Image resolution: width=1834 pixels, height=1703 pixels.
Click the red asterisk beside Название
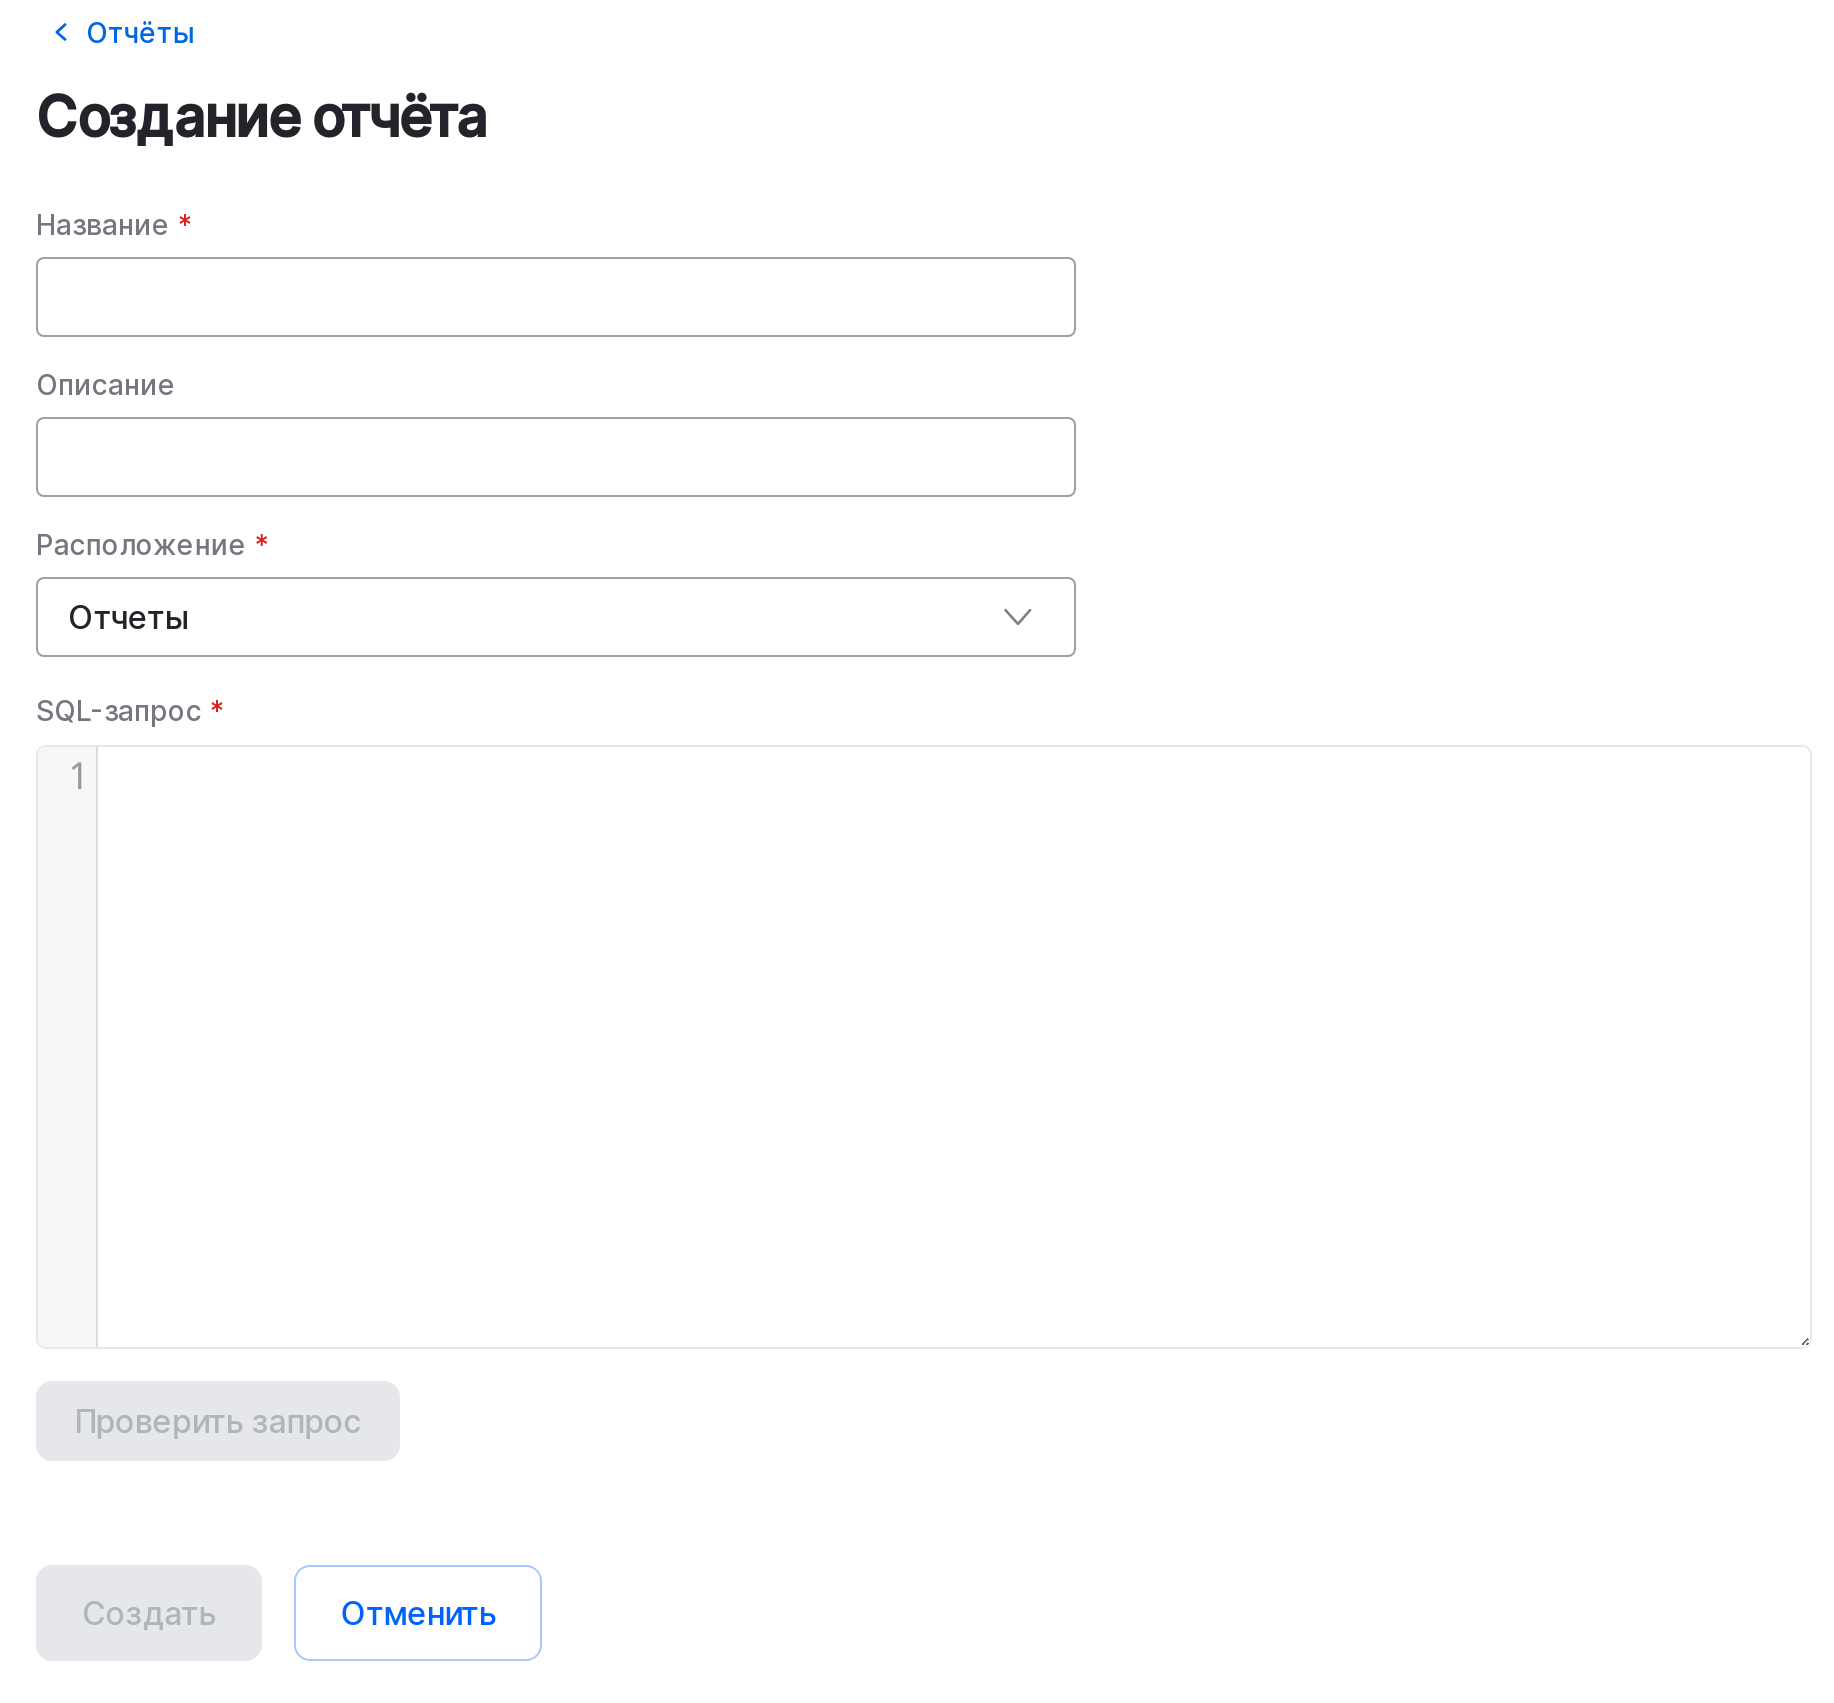coord(185,221)
